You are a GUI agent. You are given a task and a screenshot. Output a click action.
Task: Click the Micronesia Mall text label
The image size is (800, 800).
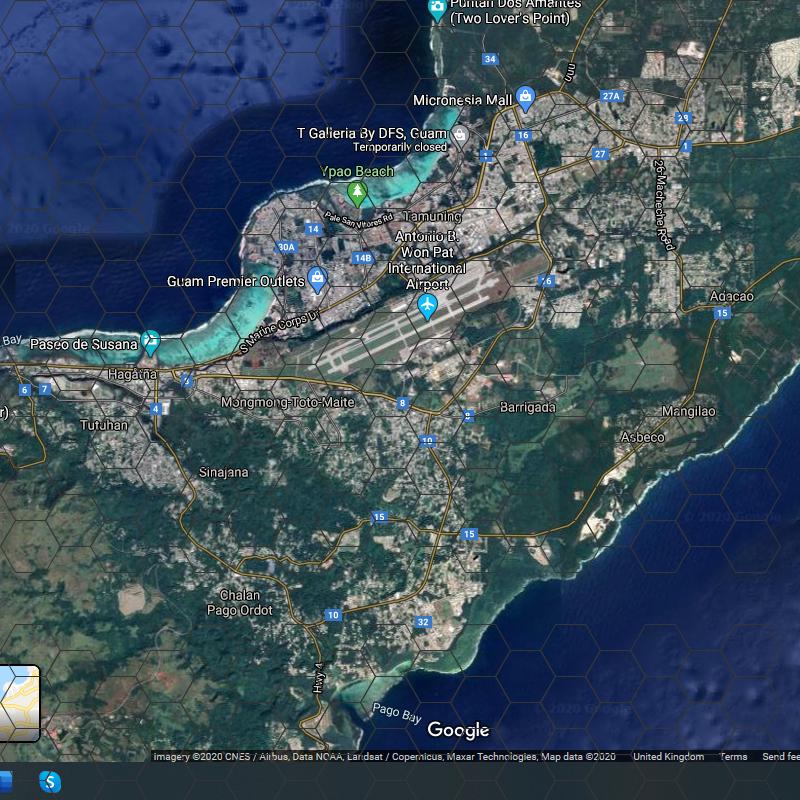(x=462, y=100)
